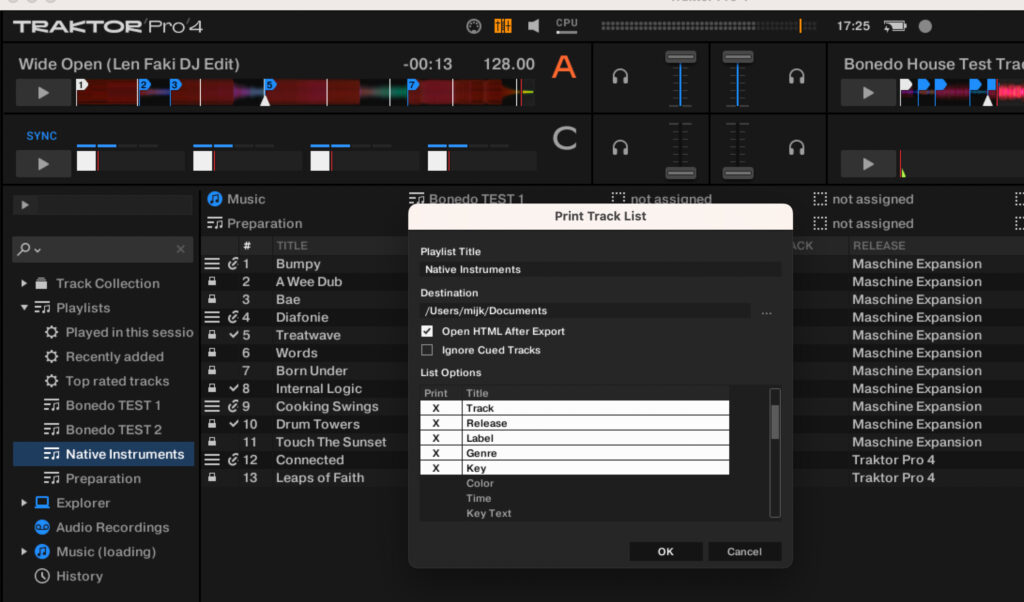
Task: Uncheck Open HTML After Export
Action: 427,332
